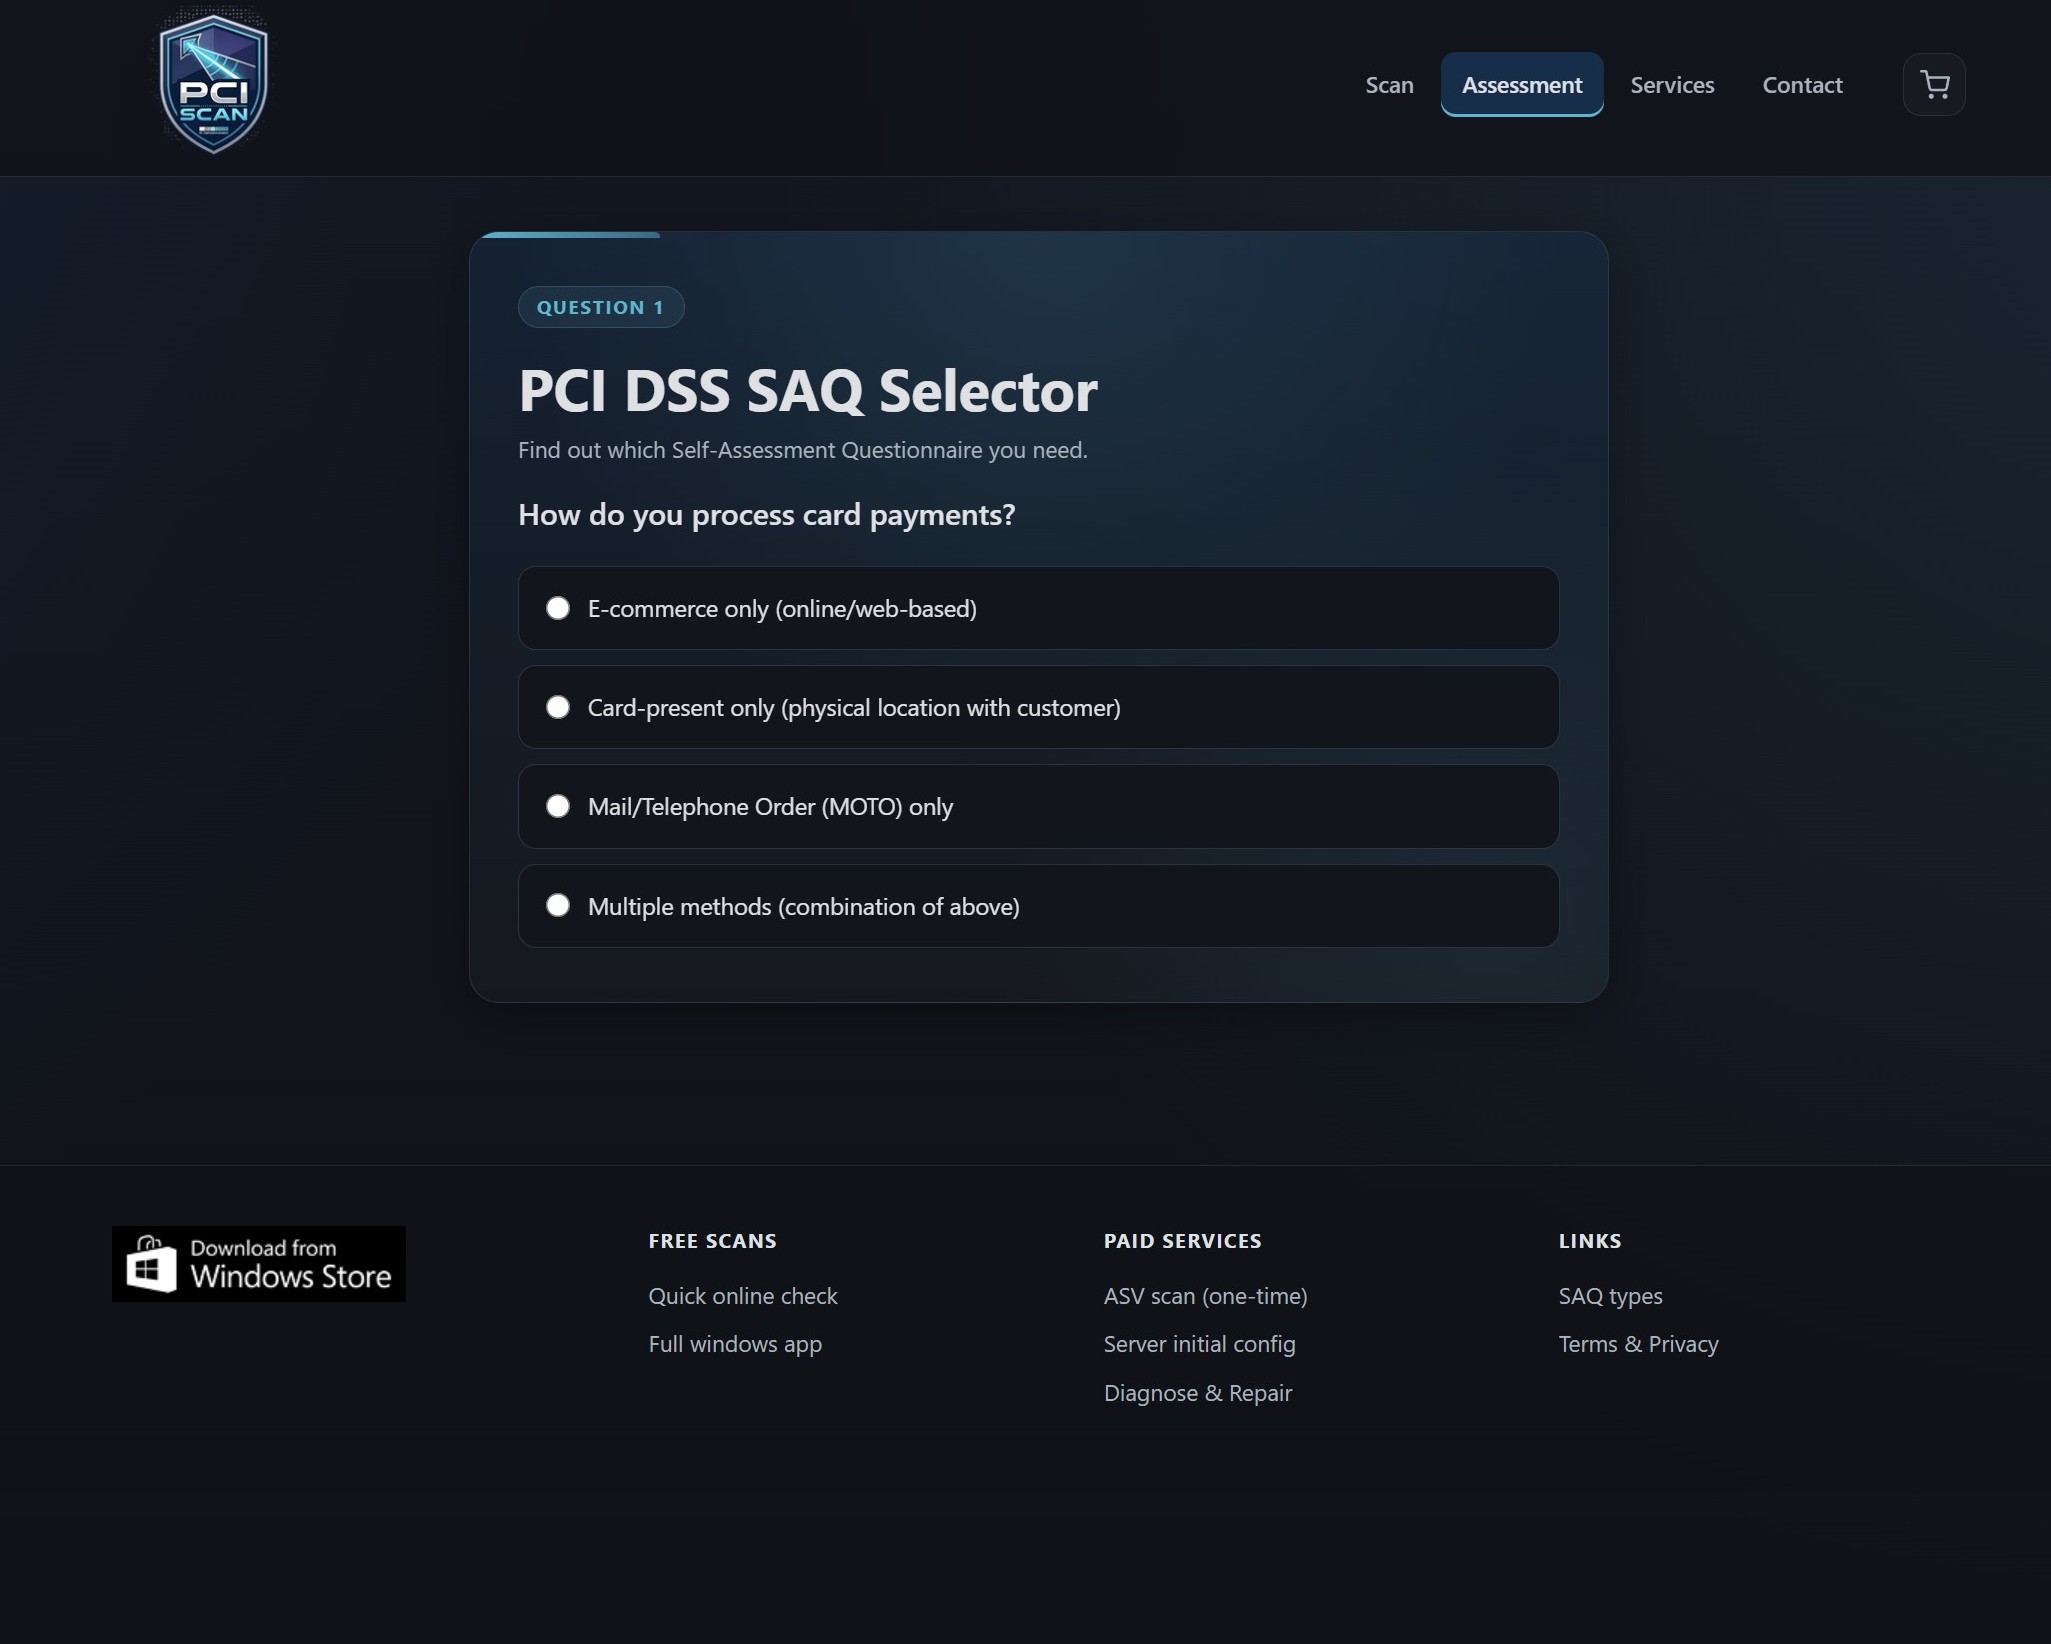Screen dimensions: 2051x1644
Task: Click 'How do you process card payments?' text
Action: click(x=766, y=515)
